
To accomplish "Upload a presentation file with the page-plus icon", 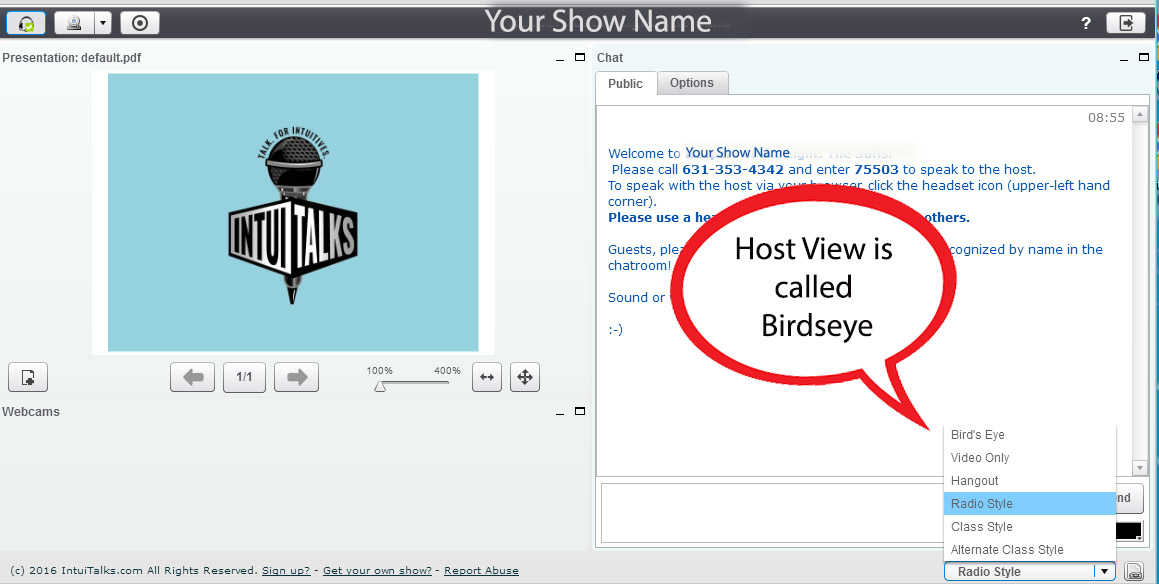I will [x=28, y=377].
